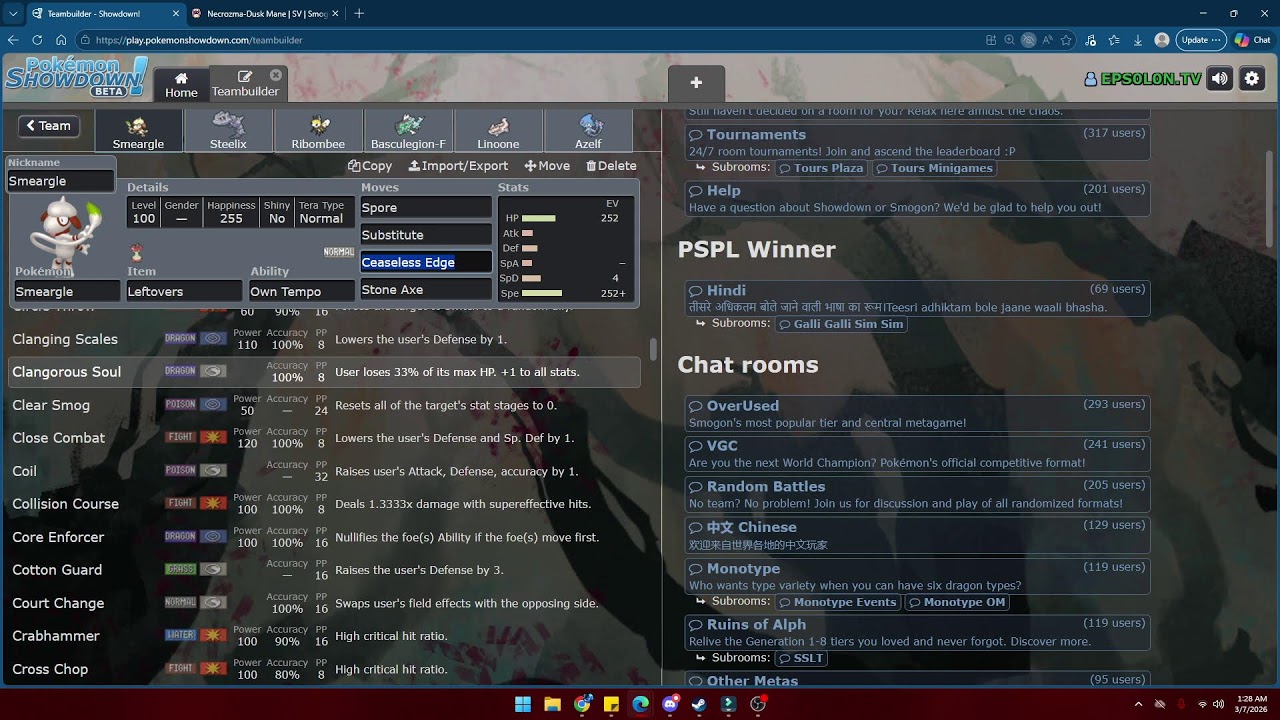Choose Clear Smog from move list

pos(325,405)
